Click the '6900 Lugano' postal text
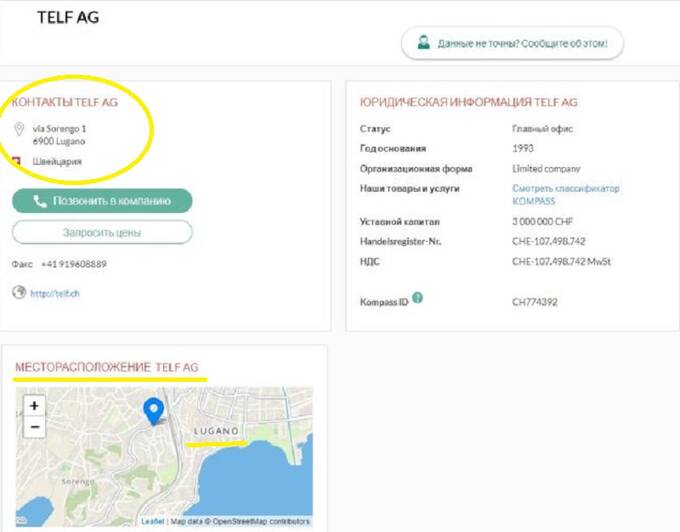Screen dimensions: 680x532 click(x=59, y=141)
